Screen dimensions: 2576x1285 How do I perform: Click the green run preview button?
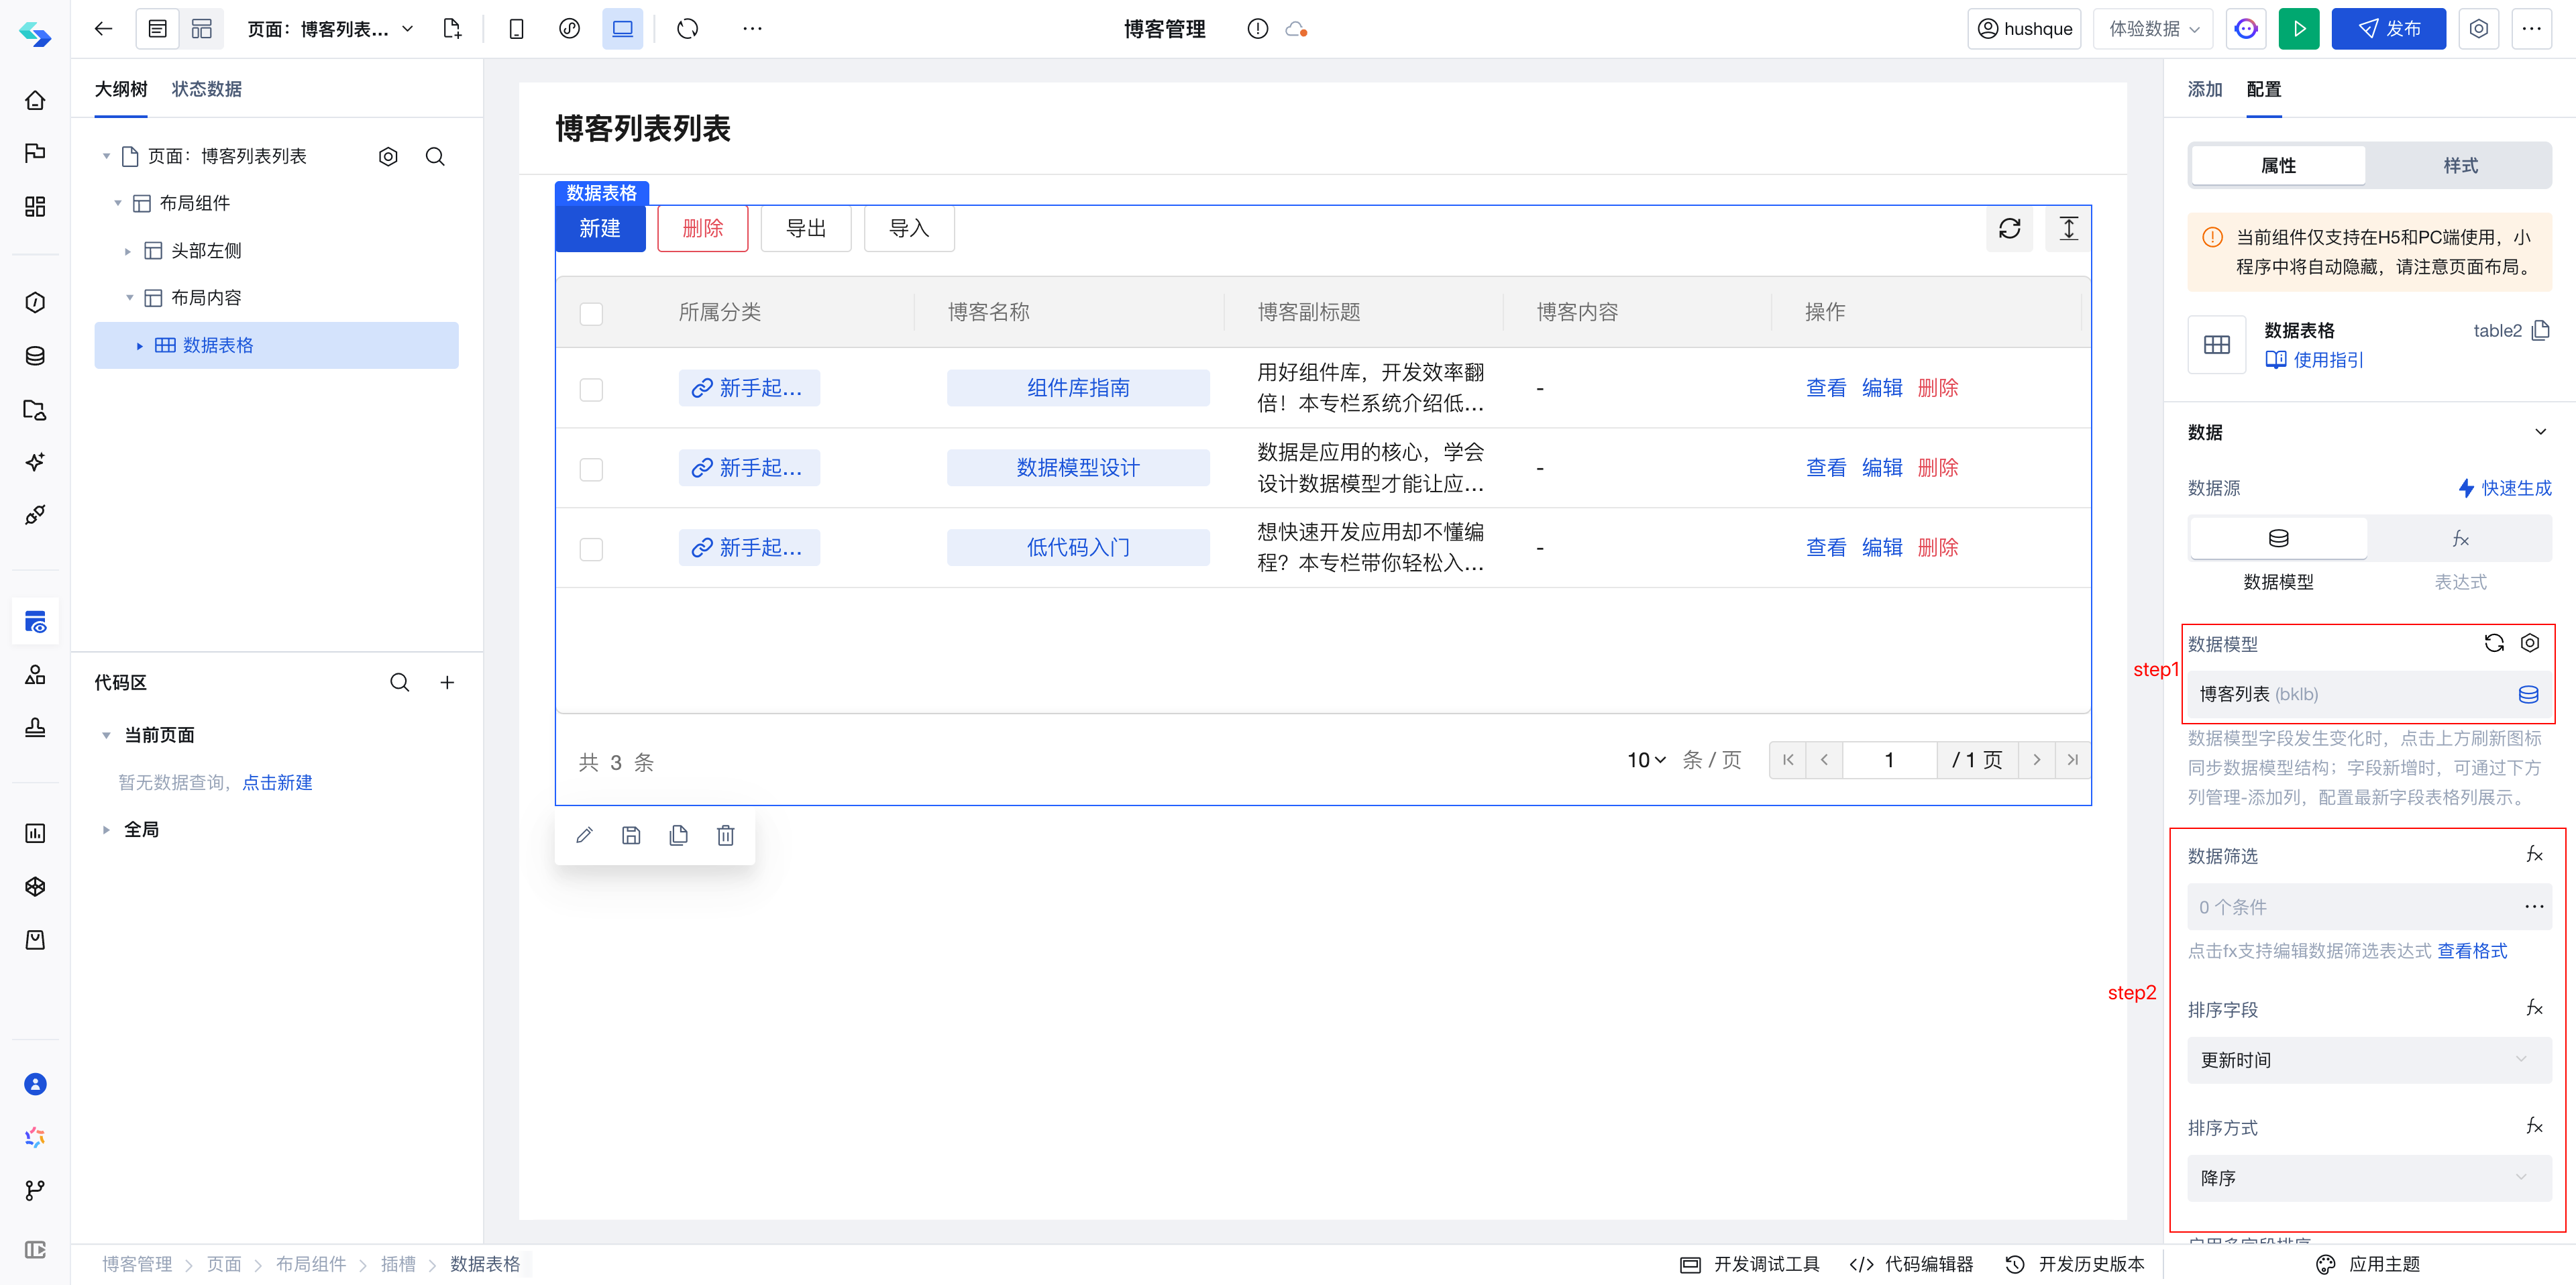pyautogui.click(x=2298, y=29)
